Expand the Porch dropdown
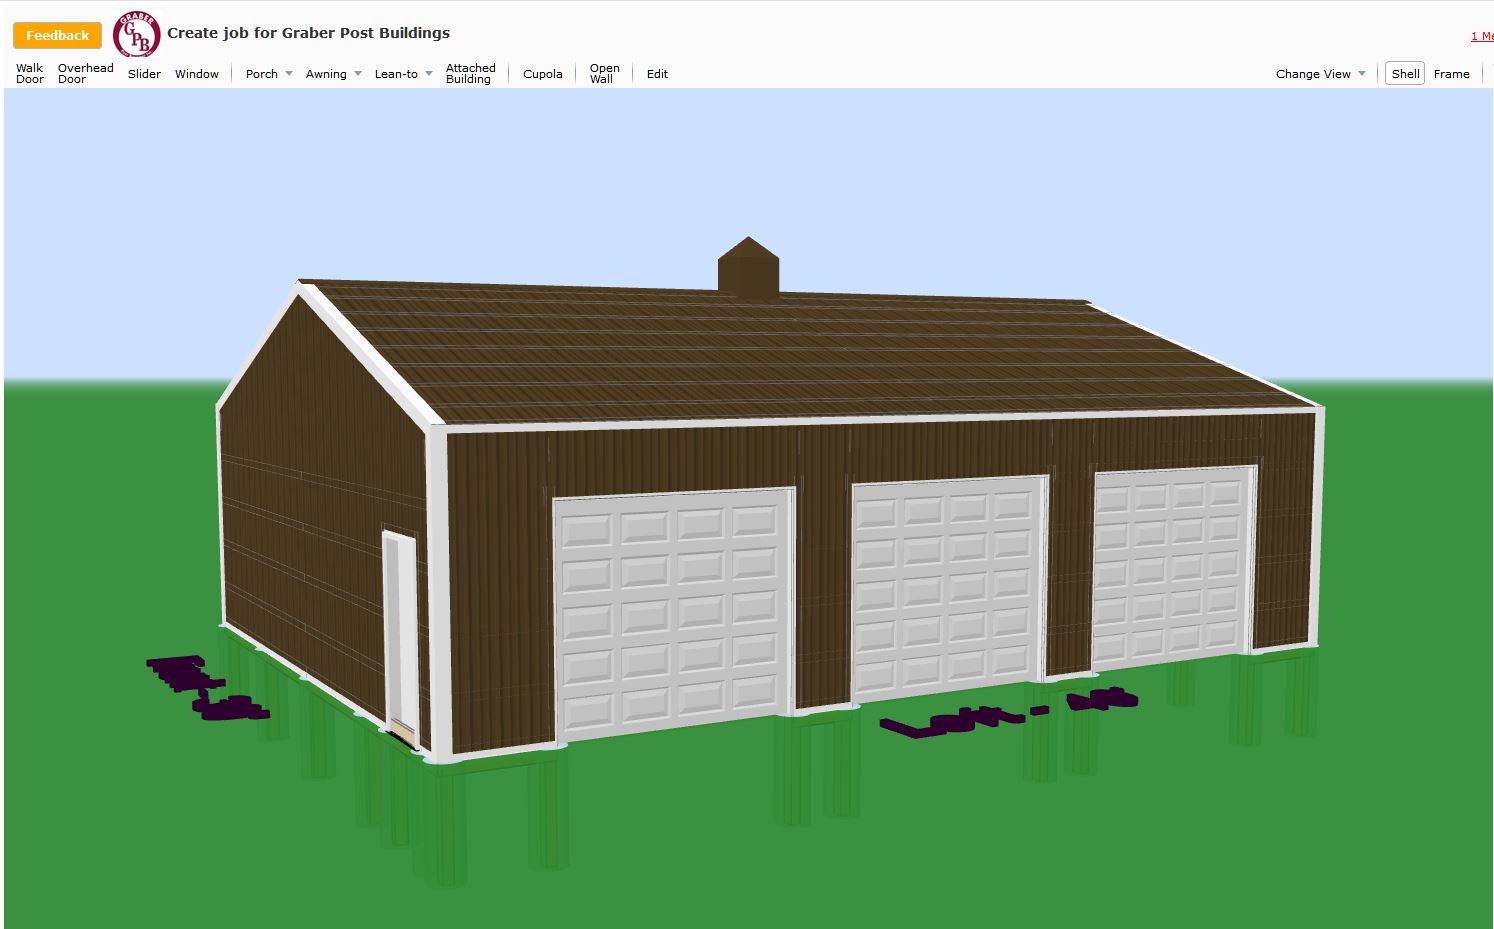Viewport: 1494px width, 929px height. click(x=269, y=74)
